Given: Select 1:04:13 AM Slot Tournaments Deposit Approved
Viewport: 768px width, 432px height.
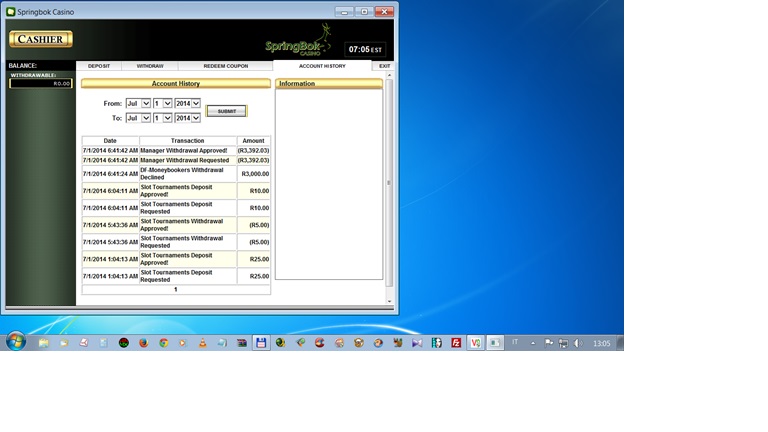Looking at the screenshot, I should click(x=176, y=259).
